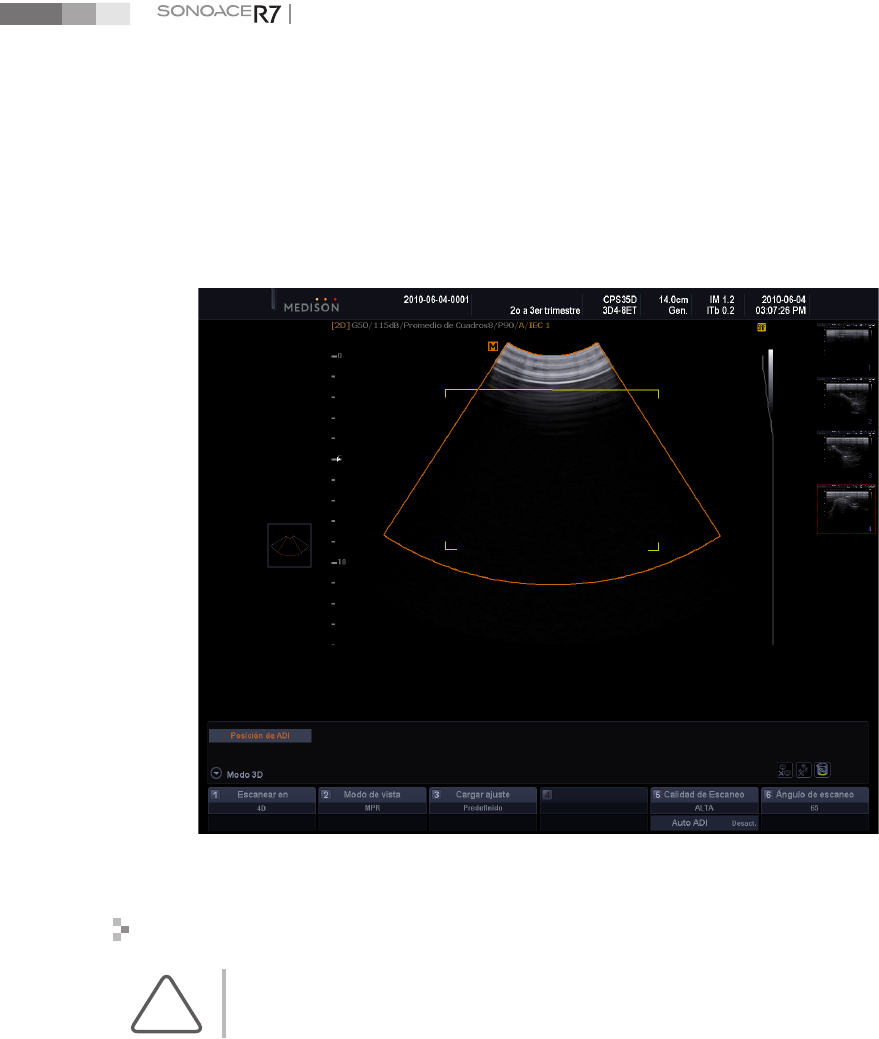Open thumbnail image 1 in clipboard

pyautogui.click(x=847, y=347)
